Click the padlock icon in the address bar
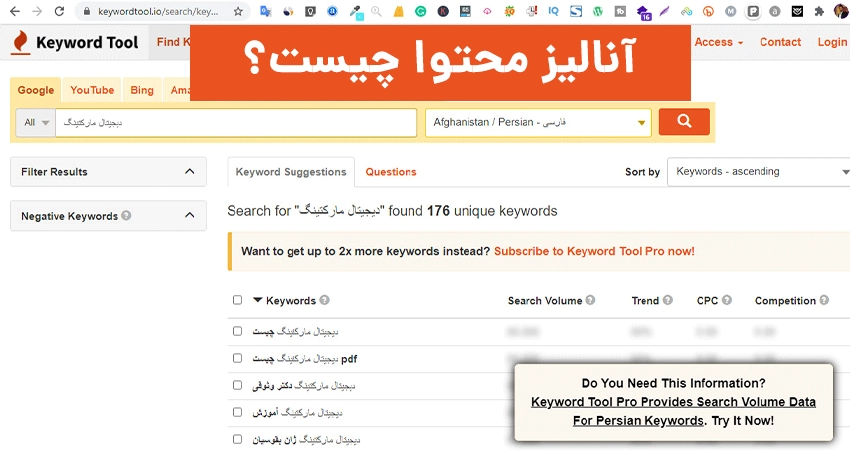The height and width of the screenshot is (450, 850). pos(87,11)
